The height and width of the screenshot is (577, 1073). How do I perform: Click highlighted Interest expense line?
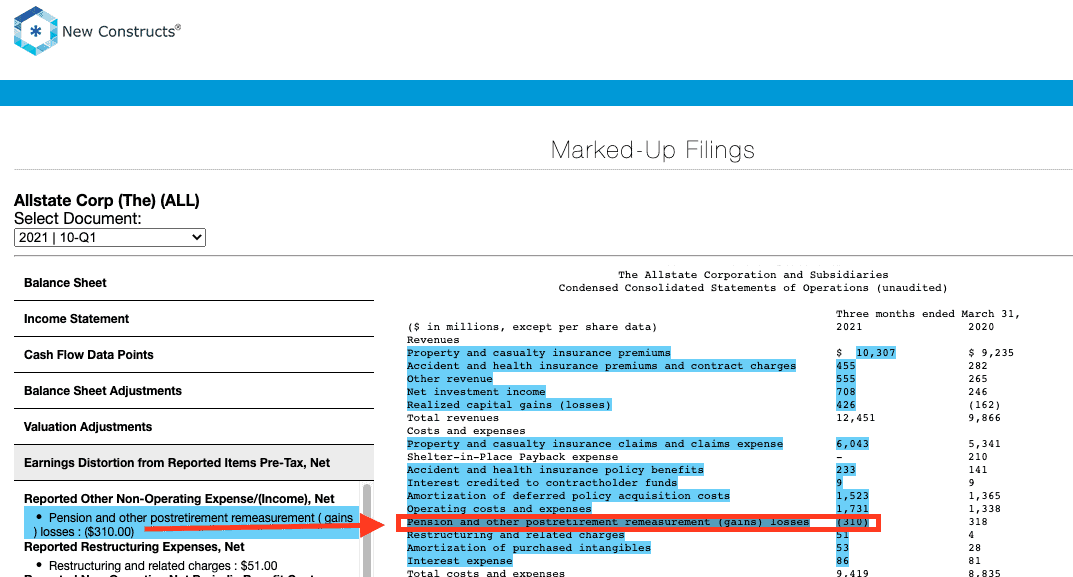[x=459, y=561]
